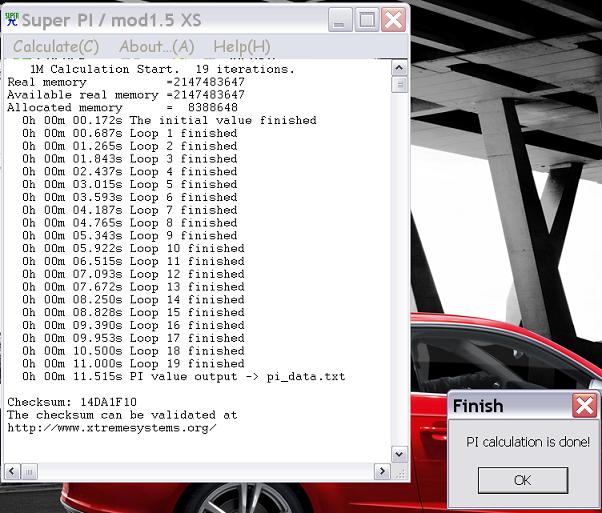Click the 'Super PI / mod1.5 XS' title
Viewport: 602px width, 513px height.
click(111, 20)
